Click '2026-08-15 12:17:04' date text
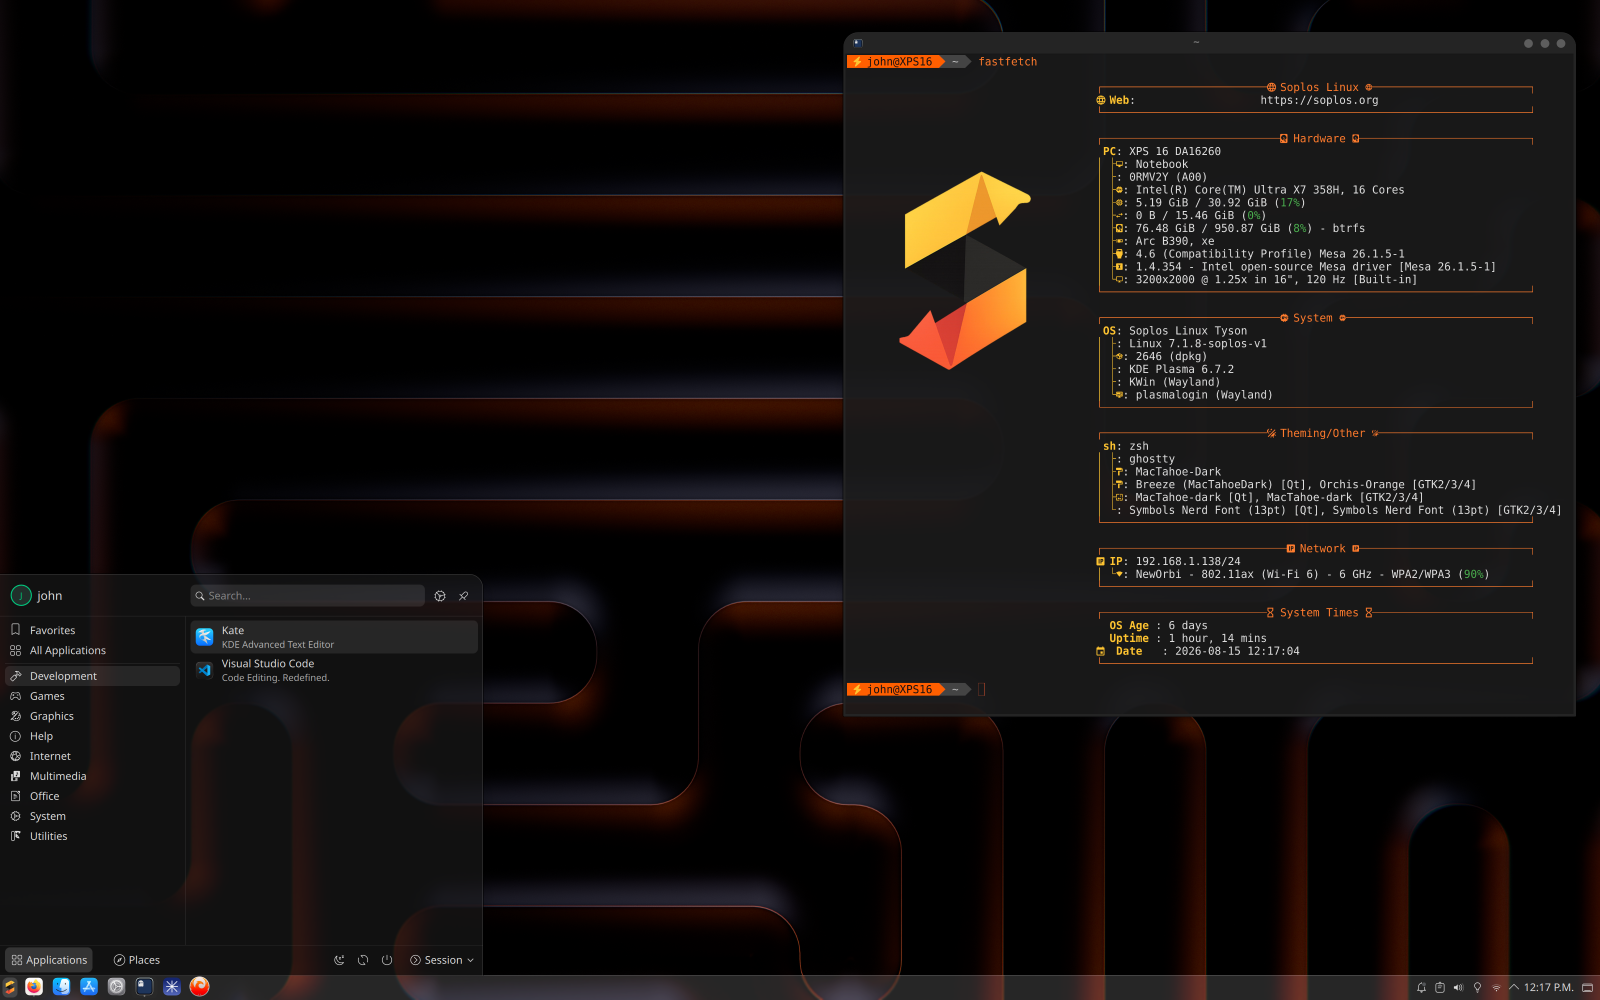Viewport: 1600px width, 1000px height. 1237,652
